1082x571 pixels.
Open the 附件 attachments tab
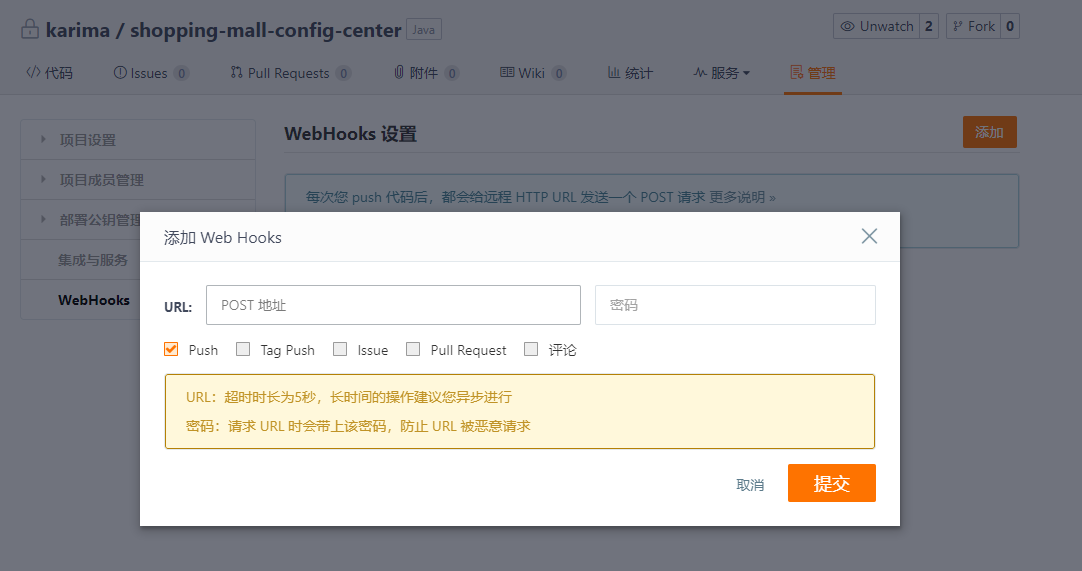(426, 72)
